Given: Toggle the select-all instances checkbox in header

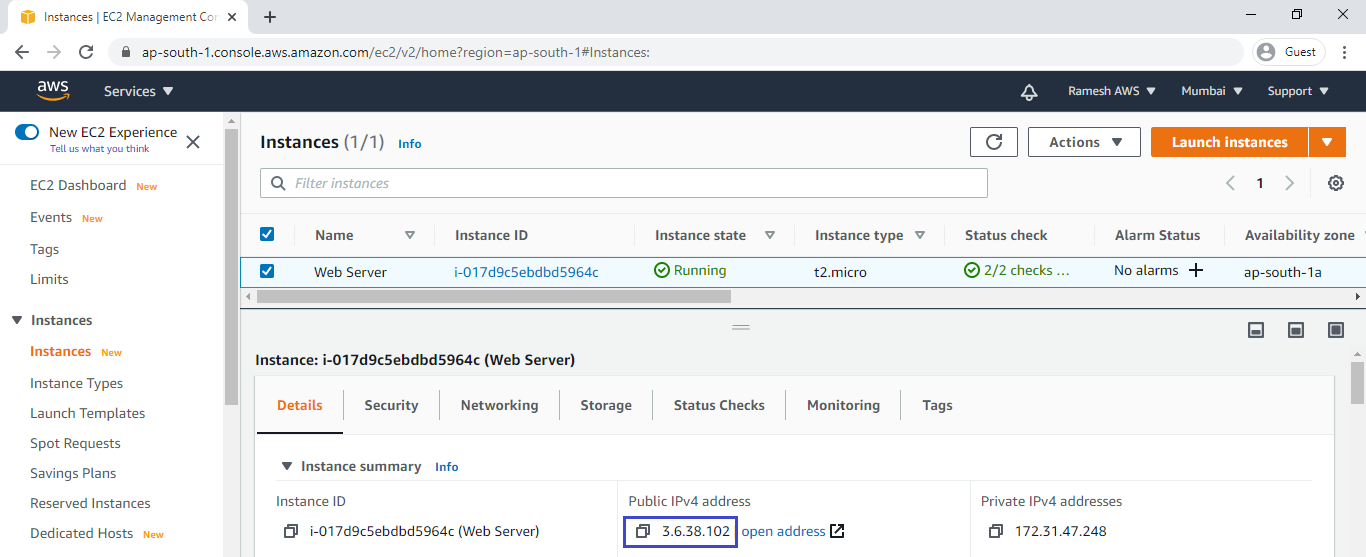Looking at the screenshot, I should (x=267, y=234).
